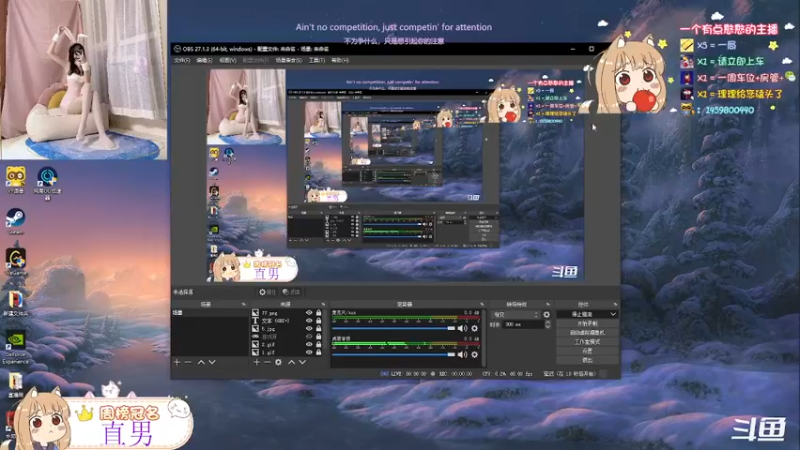Pop out the Controls dock with its header icon
This screenshot has height=450, width=800.
(x=615, y=304)
